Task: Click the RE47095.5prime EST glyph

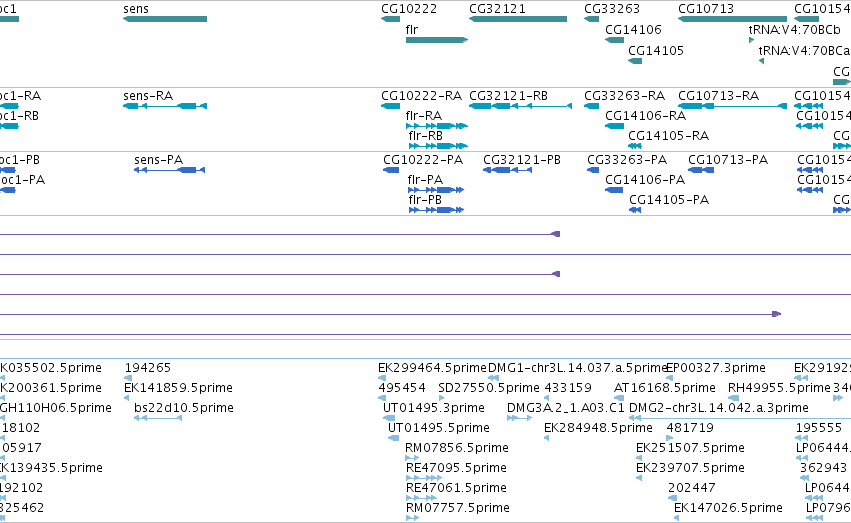Action: pos(424,478)
